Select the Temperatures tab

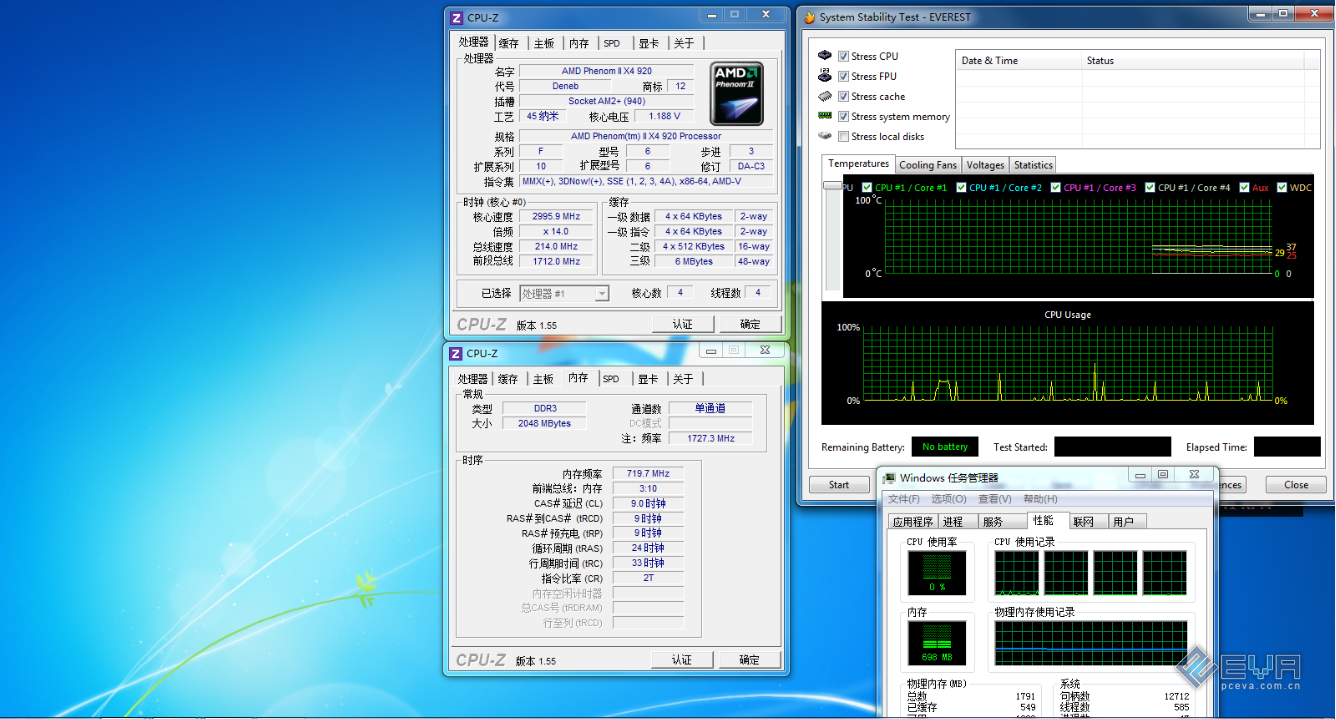coord(859,164)
